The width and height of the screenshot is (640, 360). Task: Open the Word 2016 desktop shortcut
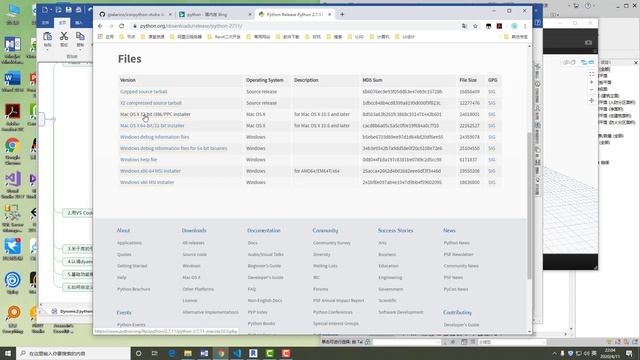[x=13, y=82]
